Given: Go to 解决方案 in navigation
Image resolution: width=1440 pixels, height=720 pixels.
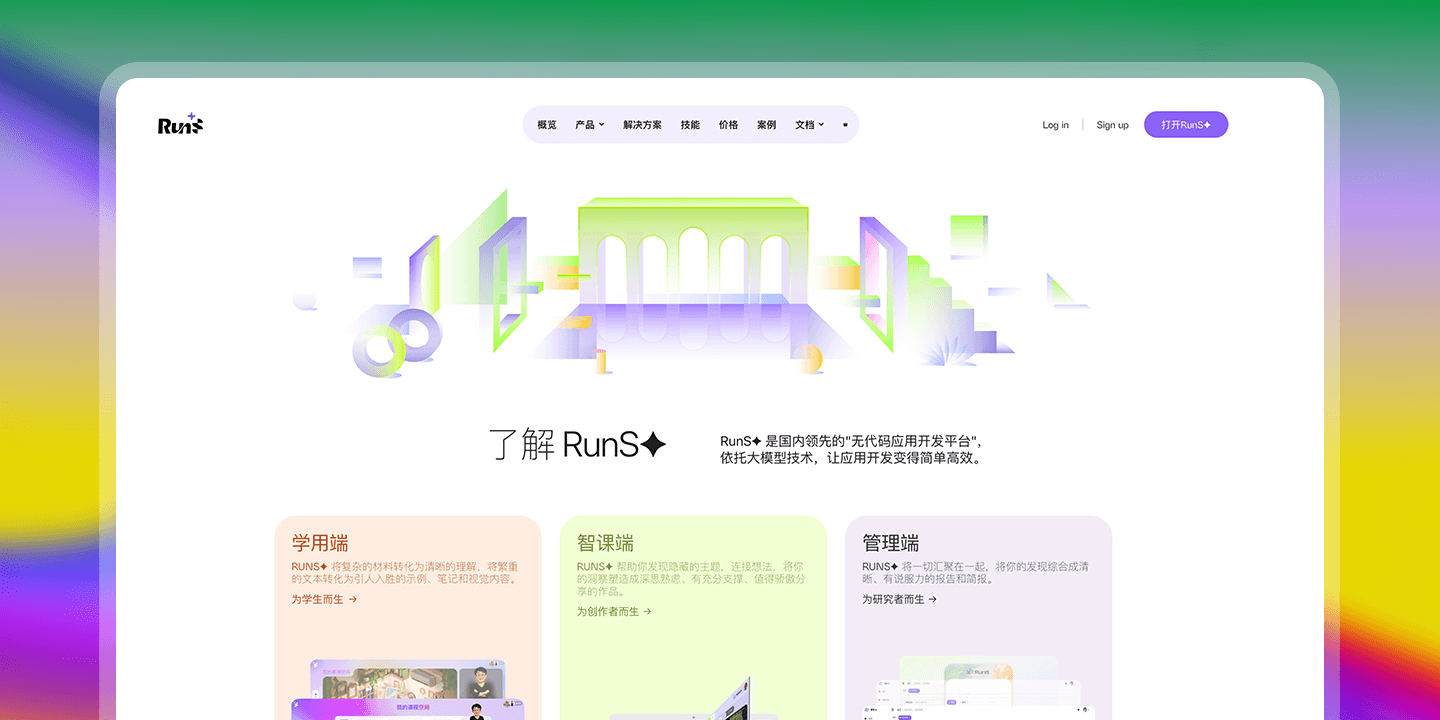Looking at the screenshot, I should pyautogui.click(x=642, y=125).
